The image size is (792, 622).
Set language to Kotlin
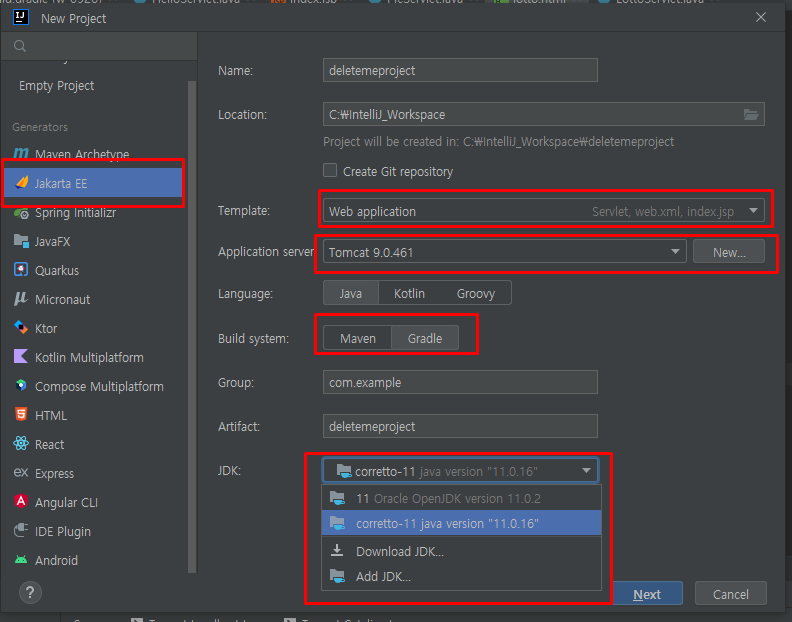(x=409, y=294)
